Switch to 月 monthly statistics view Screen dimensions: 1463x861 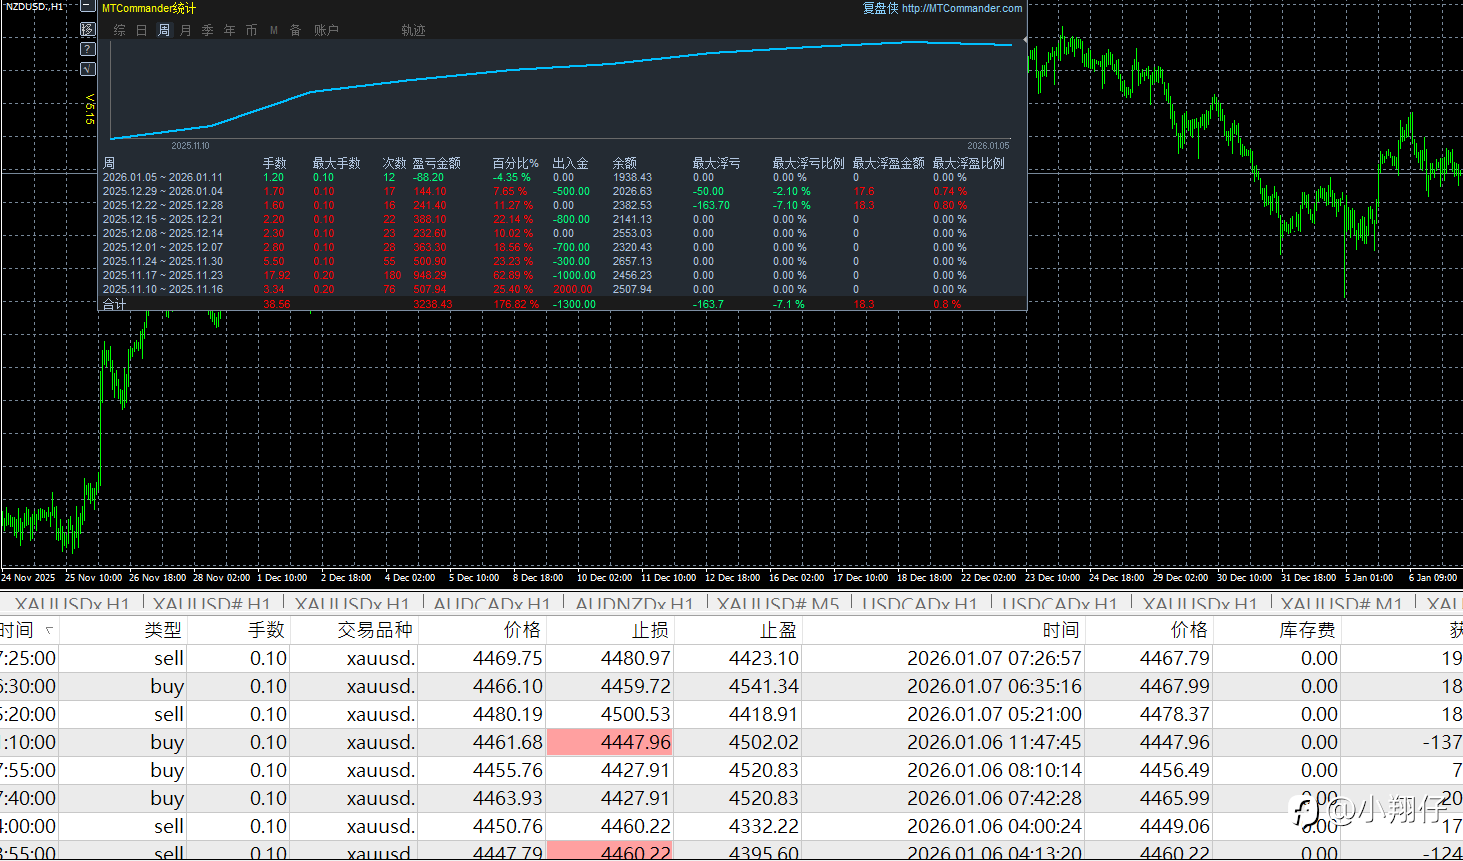(x=186, y=31)
